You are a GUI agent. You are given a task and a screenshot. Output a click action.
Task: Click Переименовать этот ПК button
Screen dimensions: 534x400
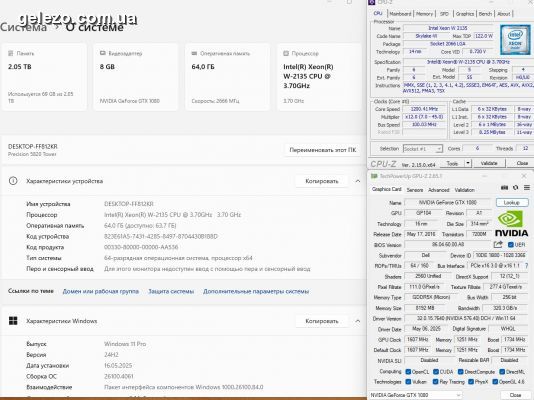pos(322,150)
